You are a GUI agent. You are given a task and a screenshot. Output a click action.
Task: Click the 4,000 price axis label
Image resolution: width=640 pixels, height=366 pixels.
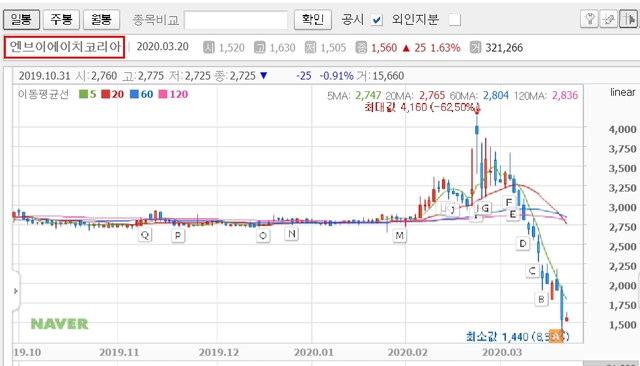(x=622, y=129)
